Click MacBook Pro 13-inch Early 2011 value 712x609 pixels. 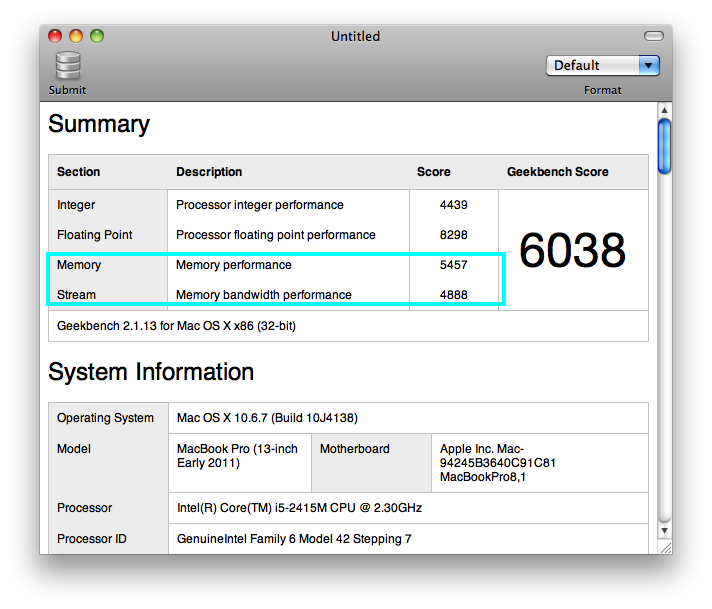point(237,456)
